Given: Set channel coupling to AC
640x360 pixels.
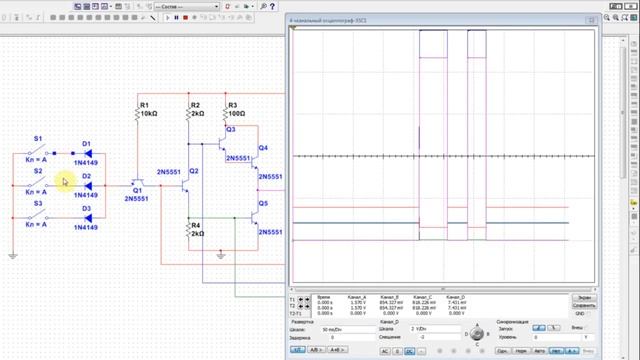Looking at the screenshot, I should (x=385, y=351).
